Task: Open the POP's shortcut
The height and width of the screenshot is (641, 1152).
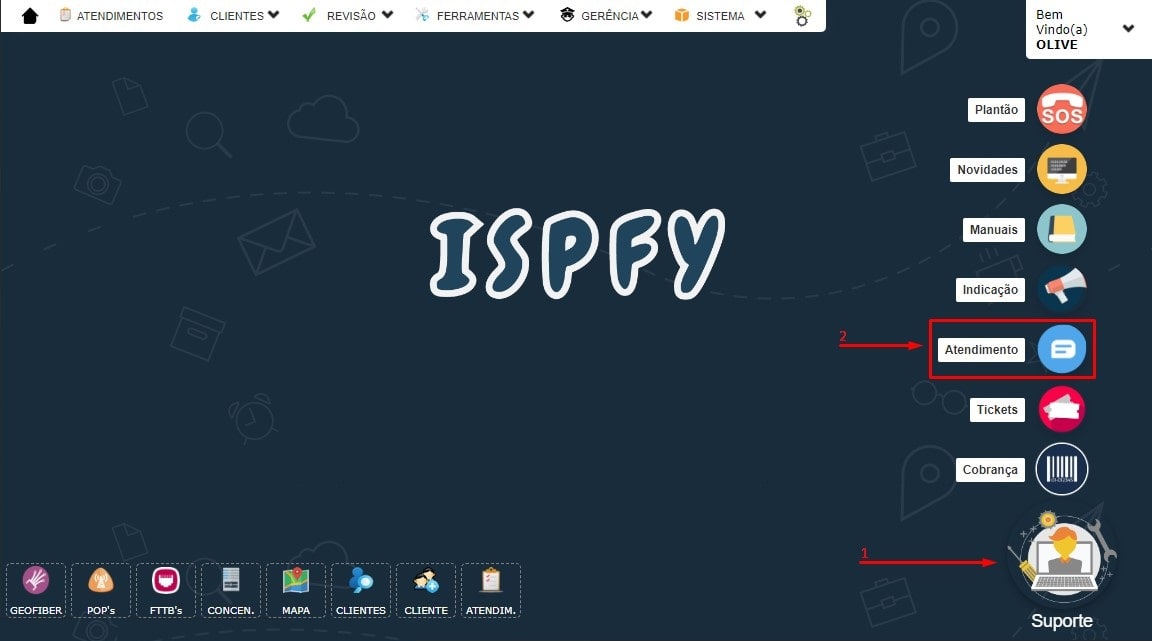Action: click(x=101, y=590)
